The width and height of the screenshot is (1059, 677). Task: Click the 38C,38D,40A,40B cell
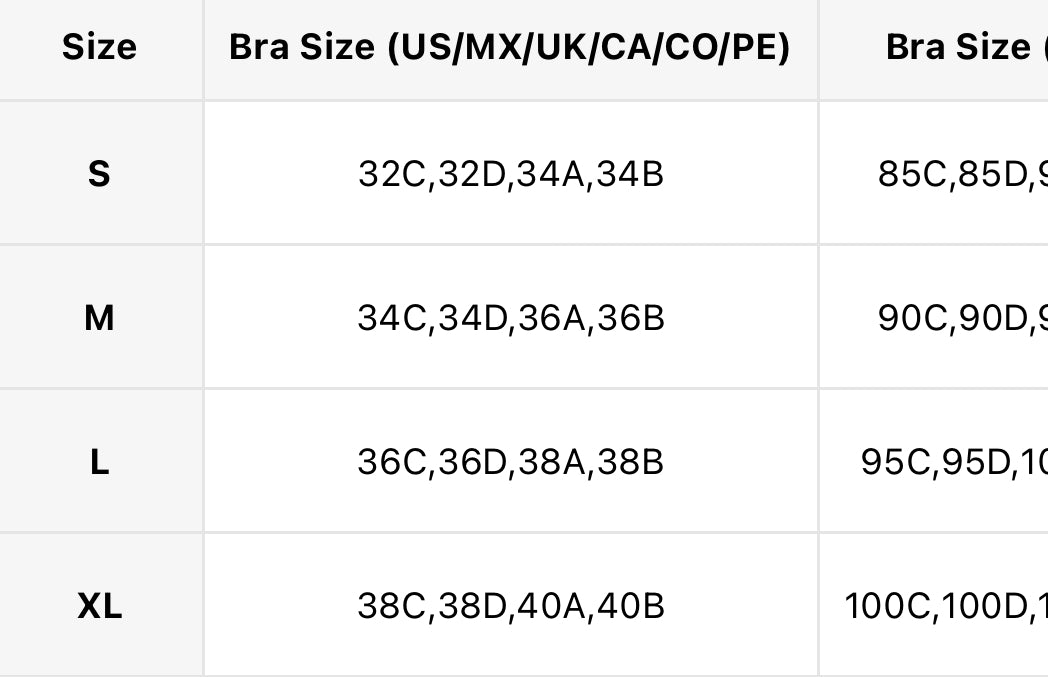click(x=510, y=606)
